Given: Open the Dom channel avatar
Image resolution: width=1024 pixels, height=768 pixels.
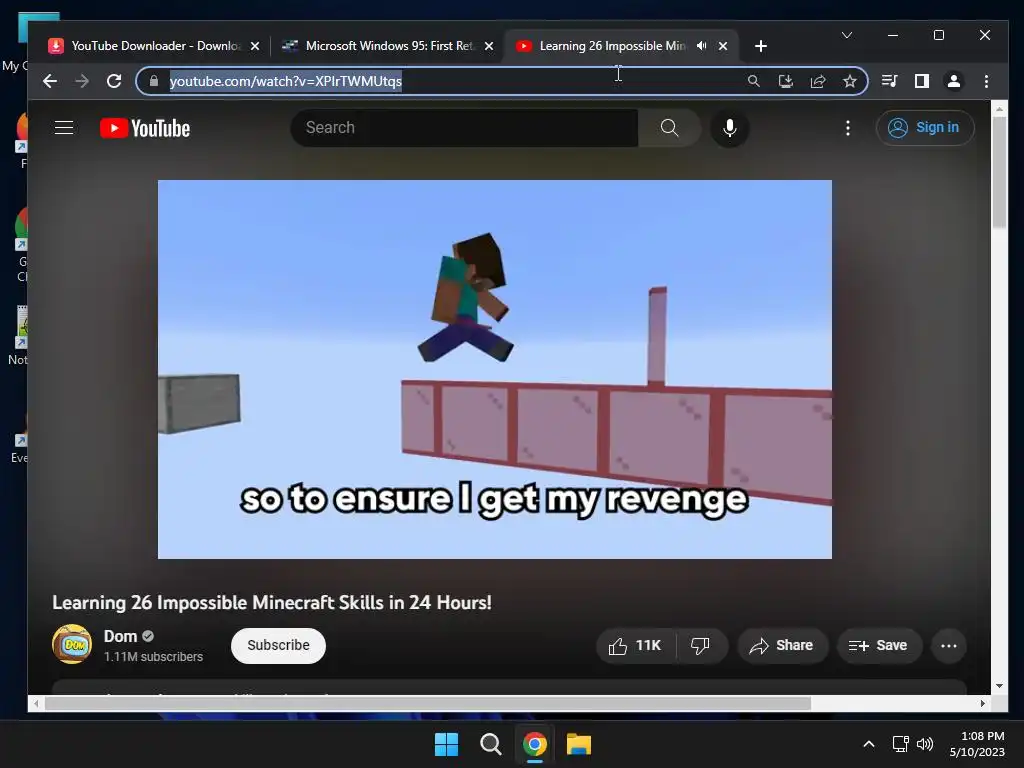Looking at the screenshot, I should (72, 645).
